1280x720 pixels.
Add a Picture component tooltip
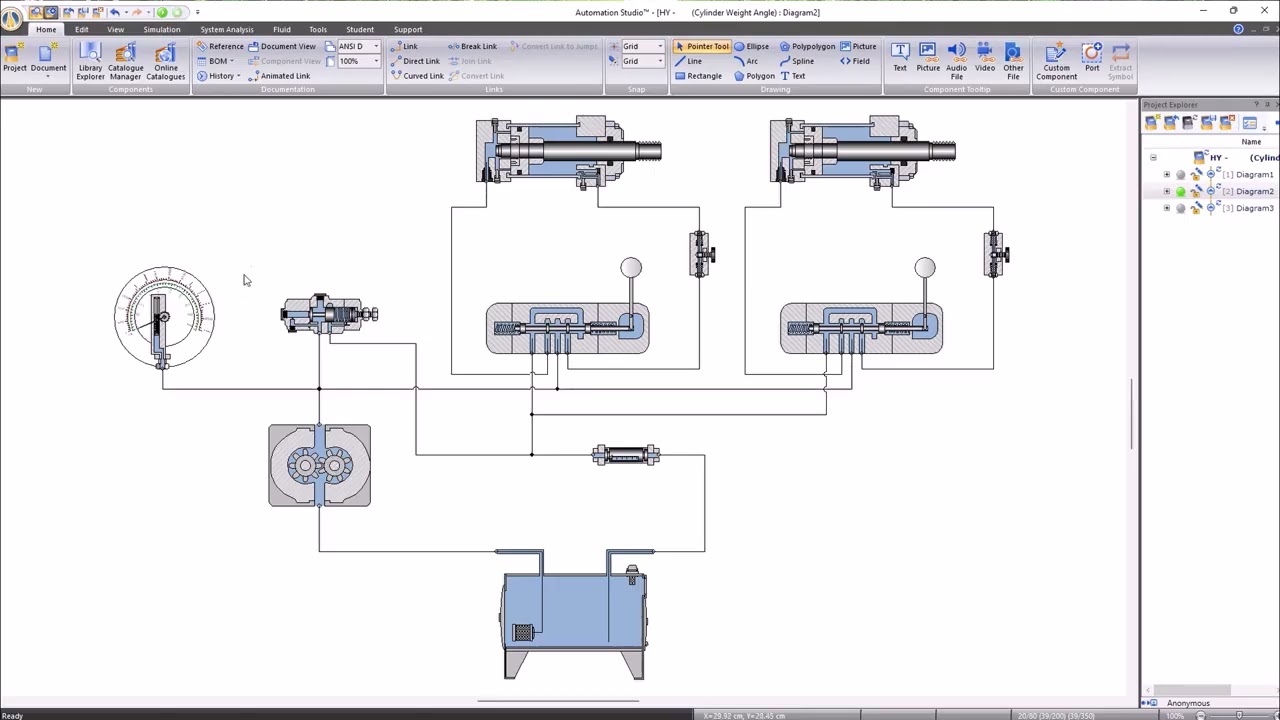tap(928, 58)
